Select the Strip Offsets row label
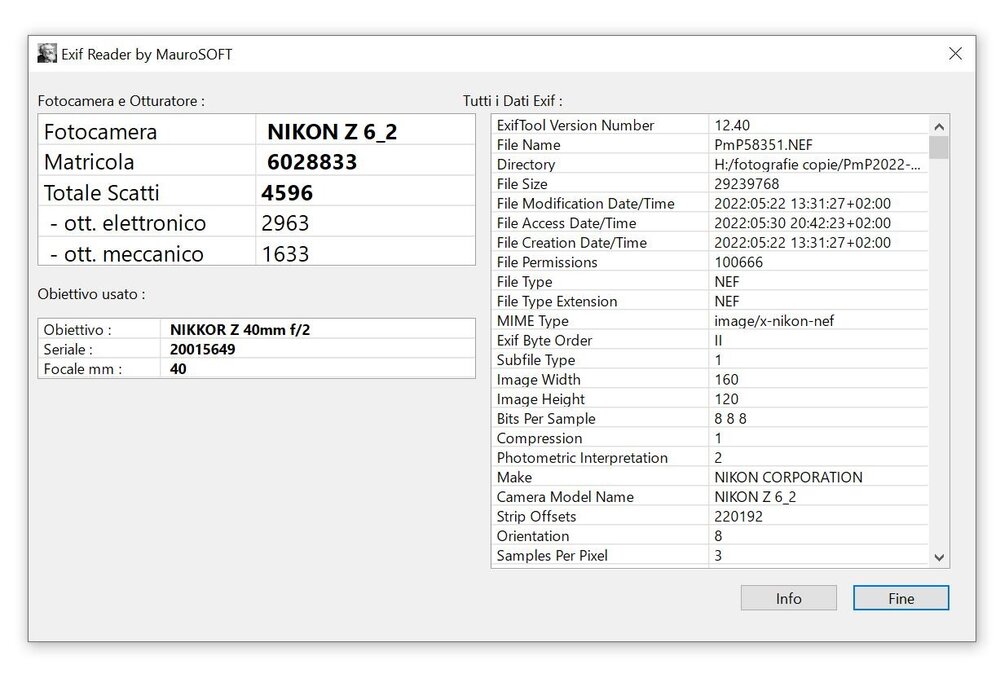The height and width of the screenshot is (678, 1000). (x=536, y=517)
